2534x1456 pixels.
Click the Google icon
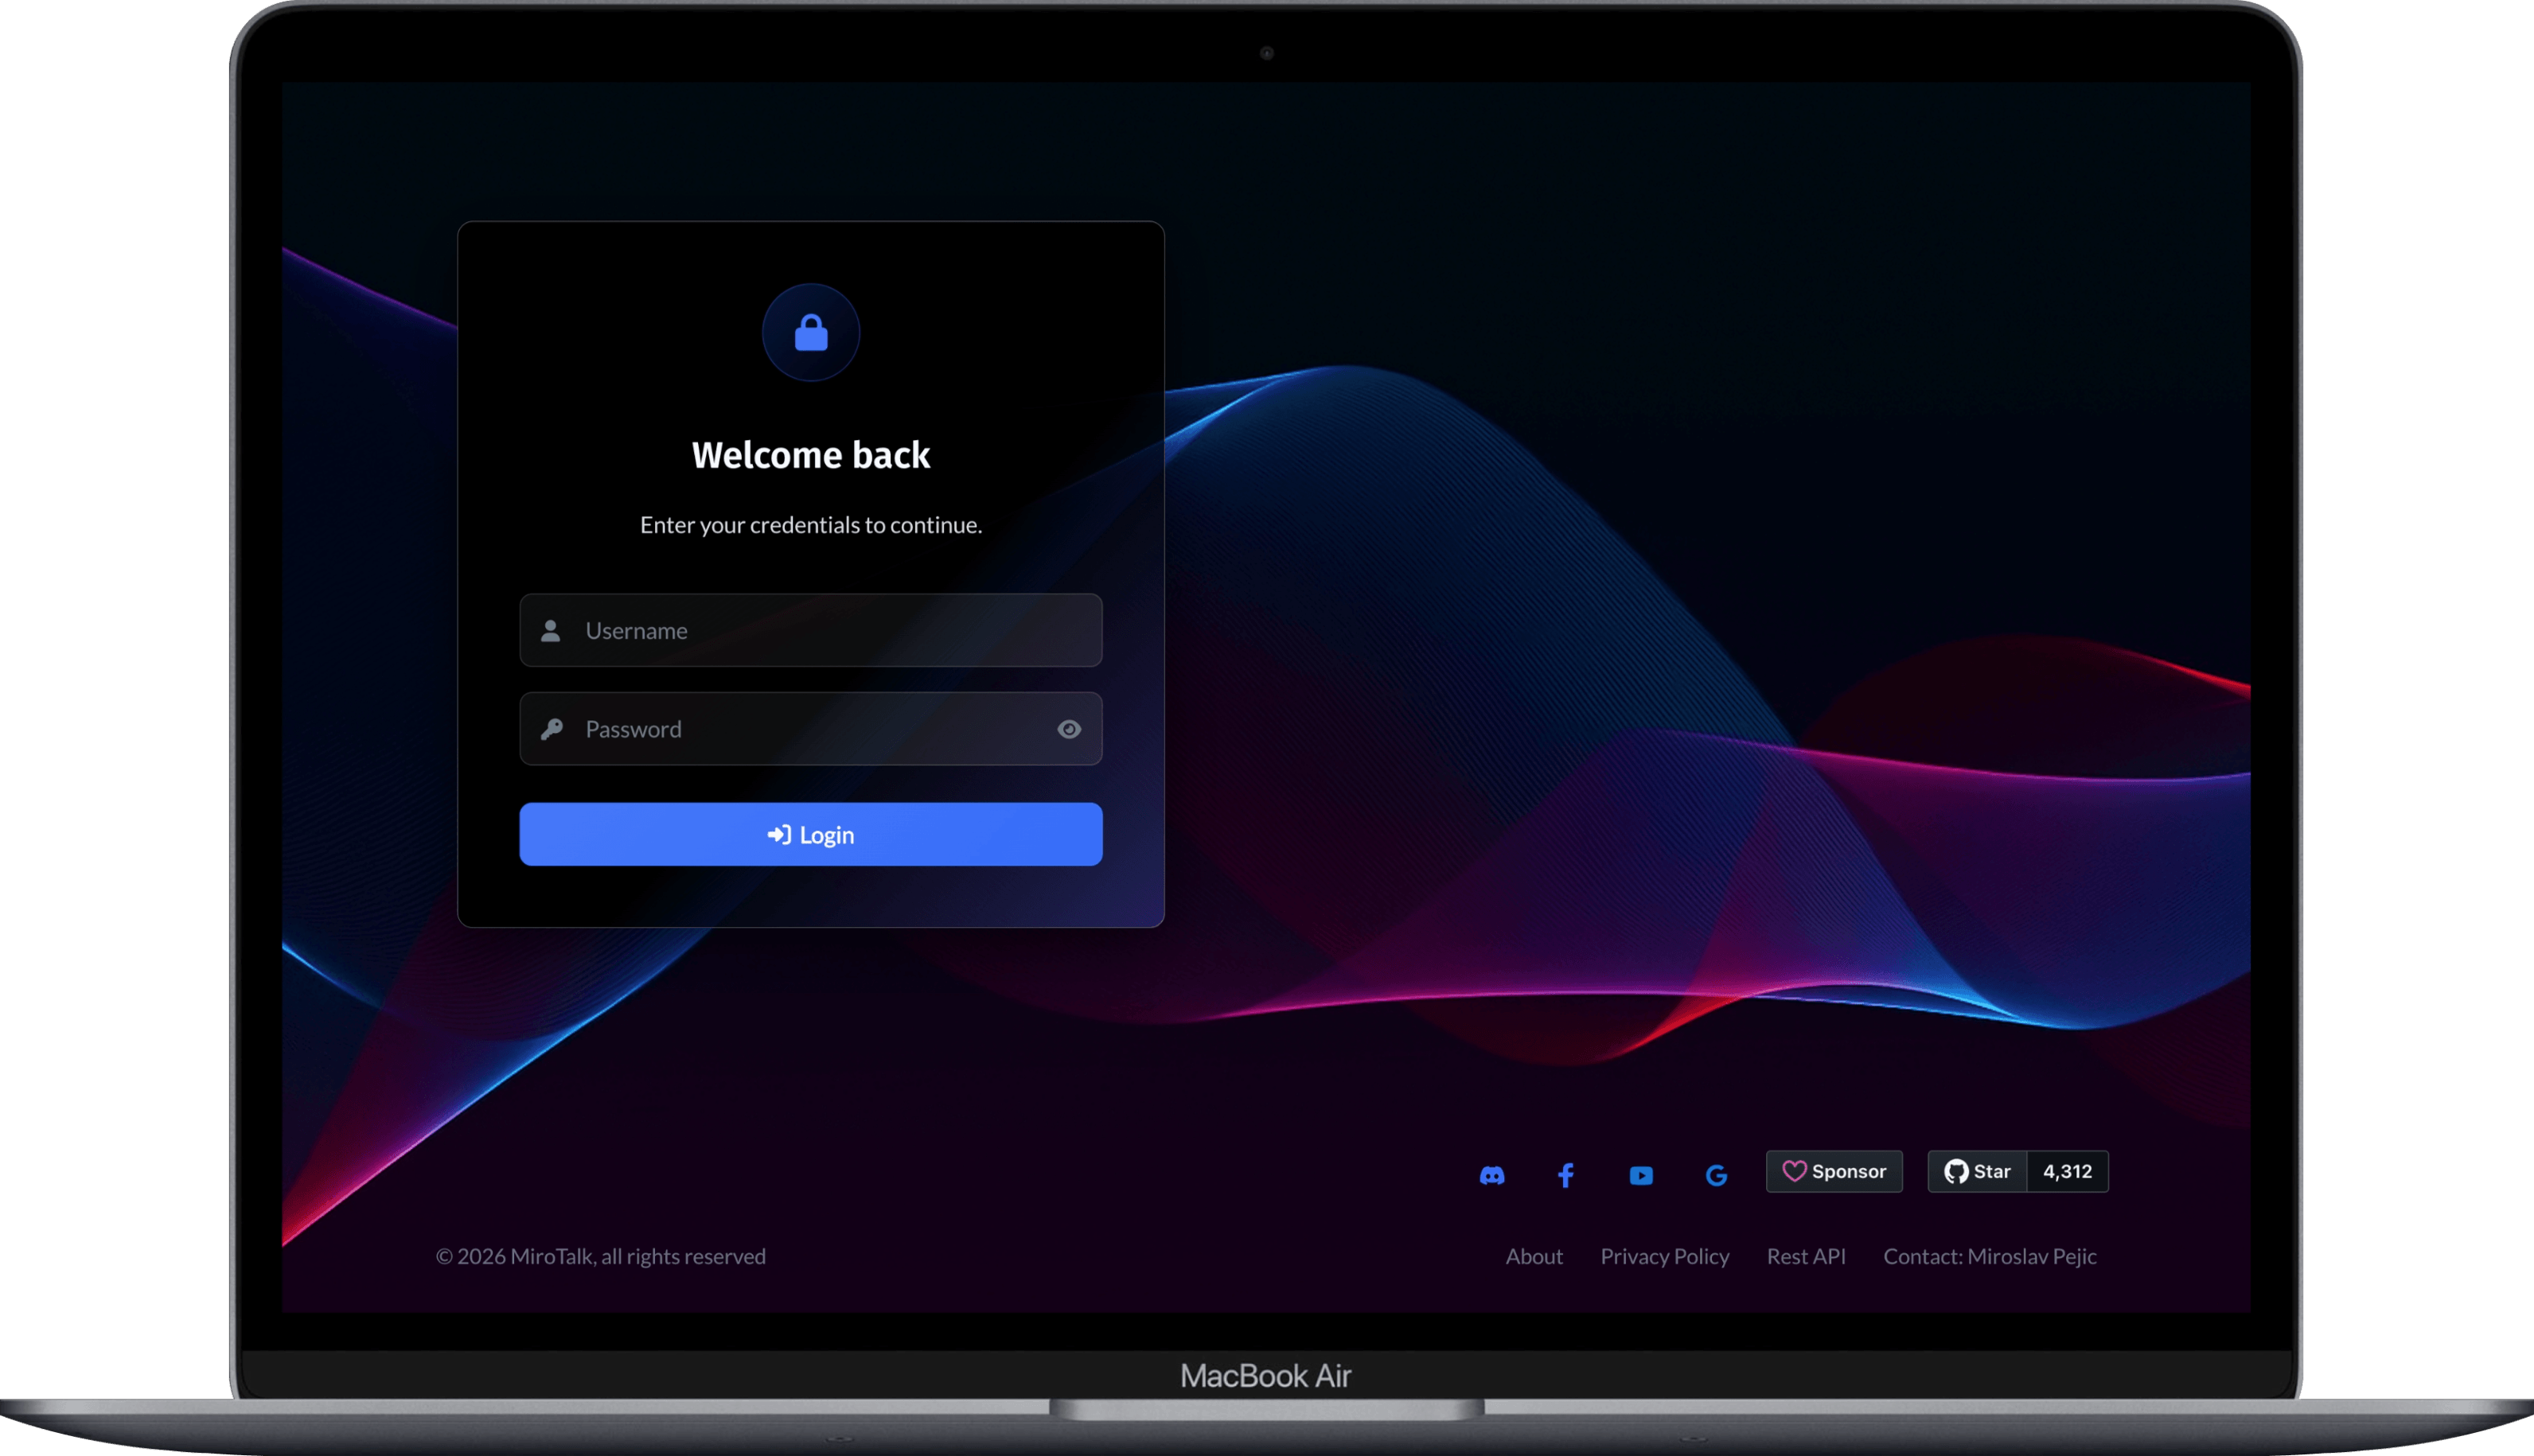[x=1716, y=1175]
